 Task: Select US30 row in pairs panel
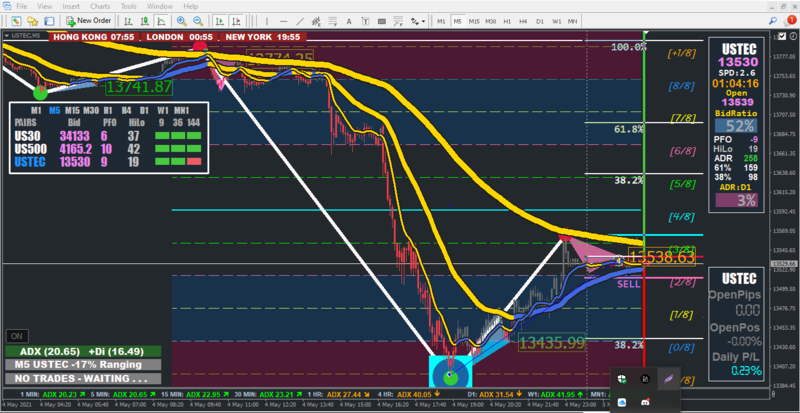pos(108,136)
